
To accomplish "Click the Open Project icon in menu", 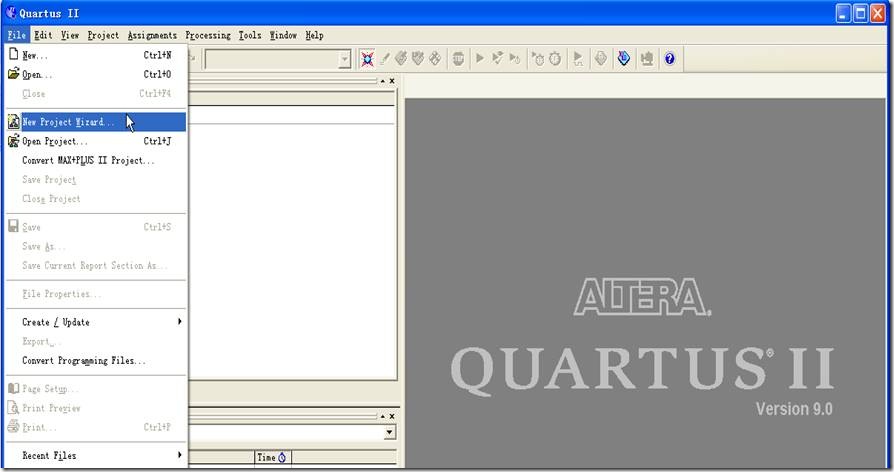I will [x=13, y=141].
